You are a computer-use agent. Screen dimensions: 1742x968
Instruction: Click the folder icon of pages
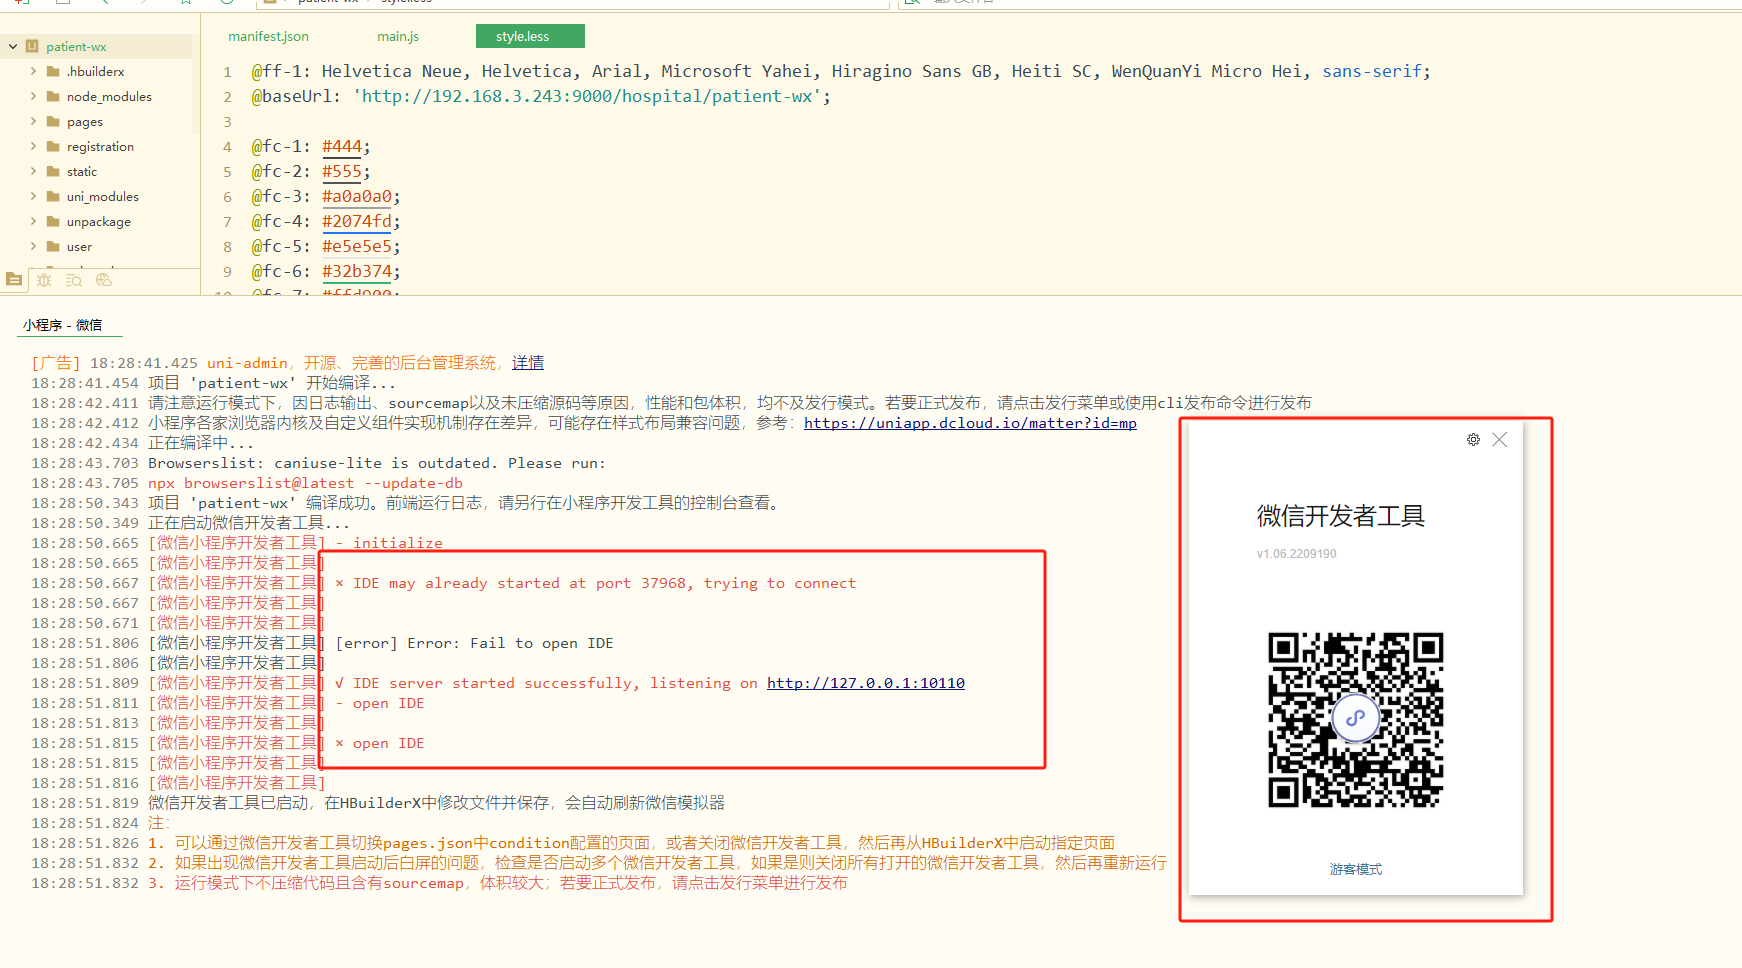tap(53, 121)
